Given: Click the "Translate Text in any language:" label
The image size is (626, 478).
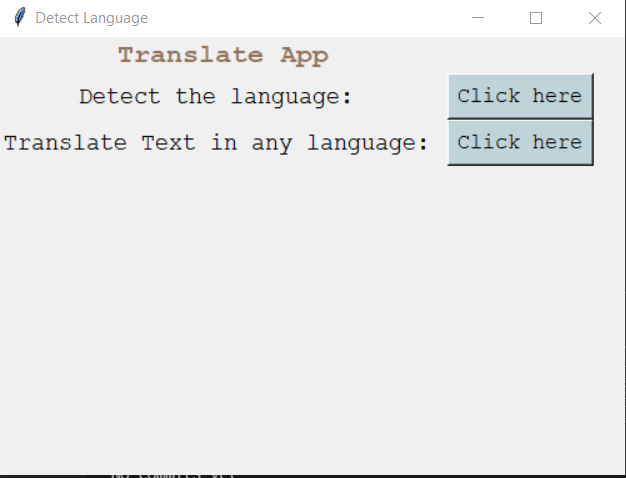Looking at the screenshot, I should tap(216, 143).
